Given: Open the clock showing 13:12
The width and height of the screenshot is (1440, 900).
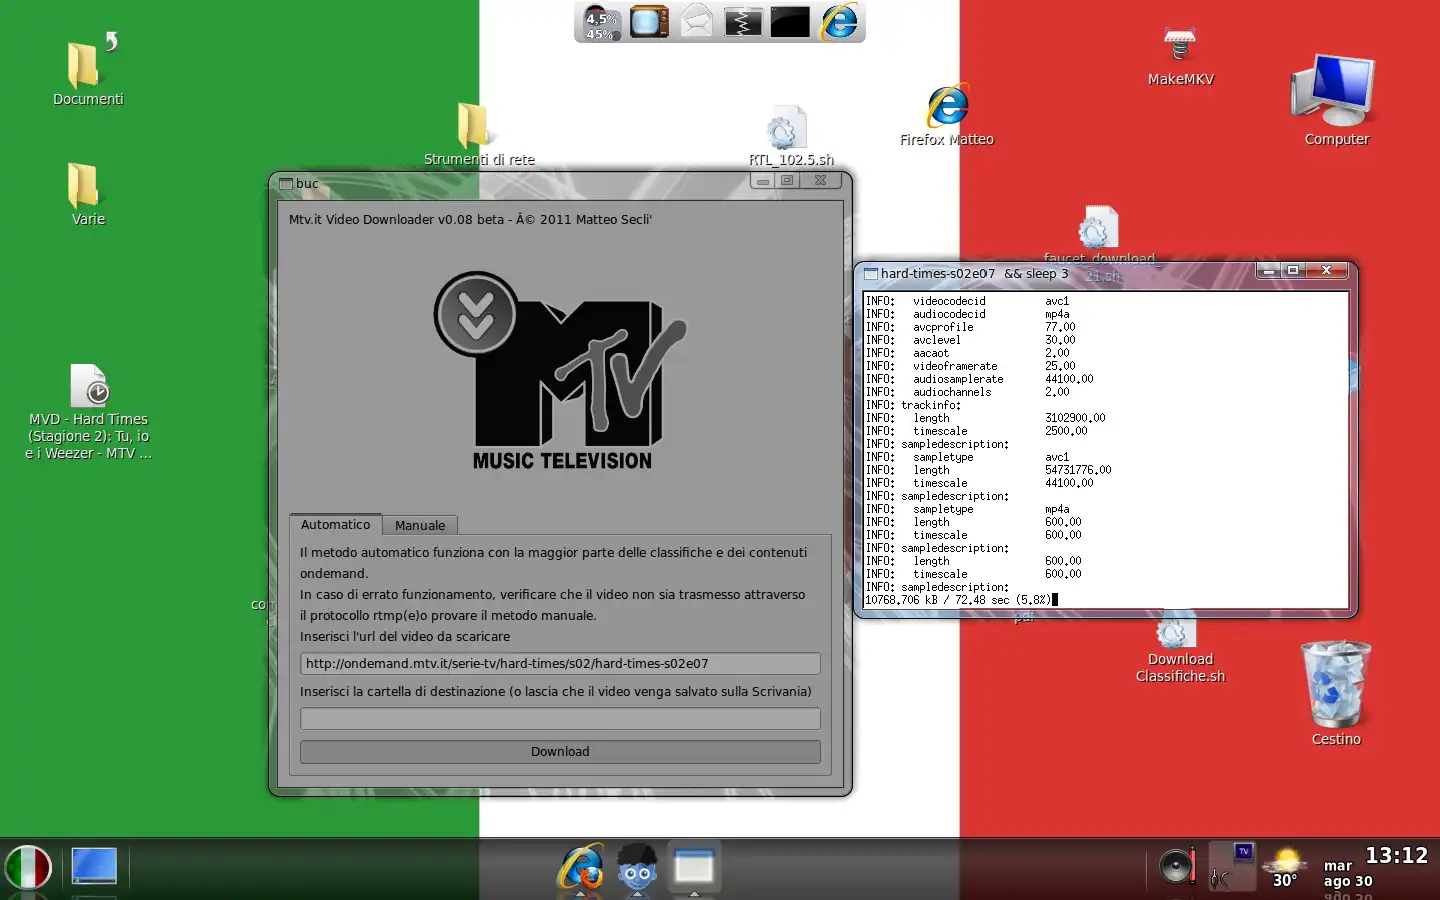Looking at the screenshot, I should [1396, 856].
